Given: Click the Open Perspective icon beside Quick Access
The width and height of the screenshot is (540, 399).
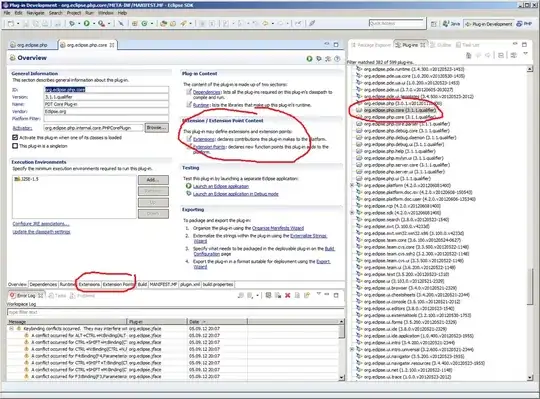Looking at the screenshot, I should coord(434,24).
